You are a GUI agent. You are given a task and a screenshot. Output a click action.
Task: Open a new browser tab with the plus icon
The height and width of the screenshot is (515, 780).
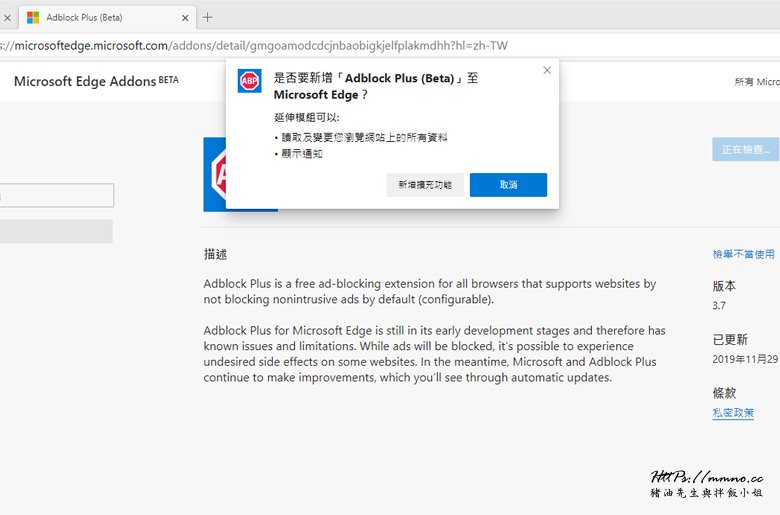(207, 17)
